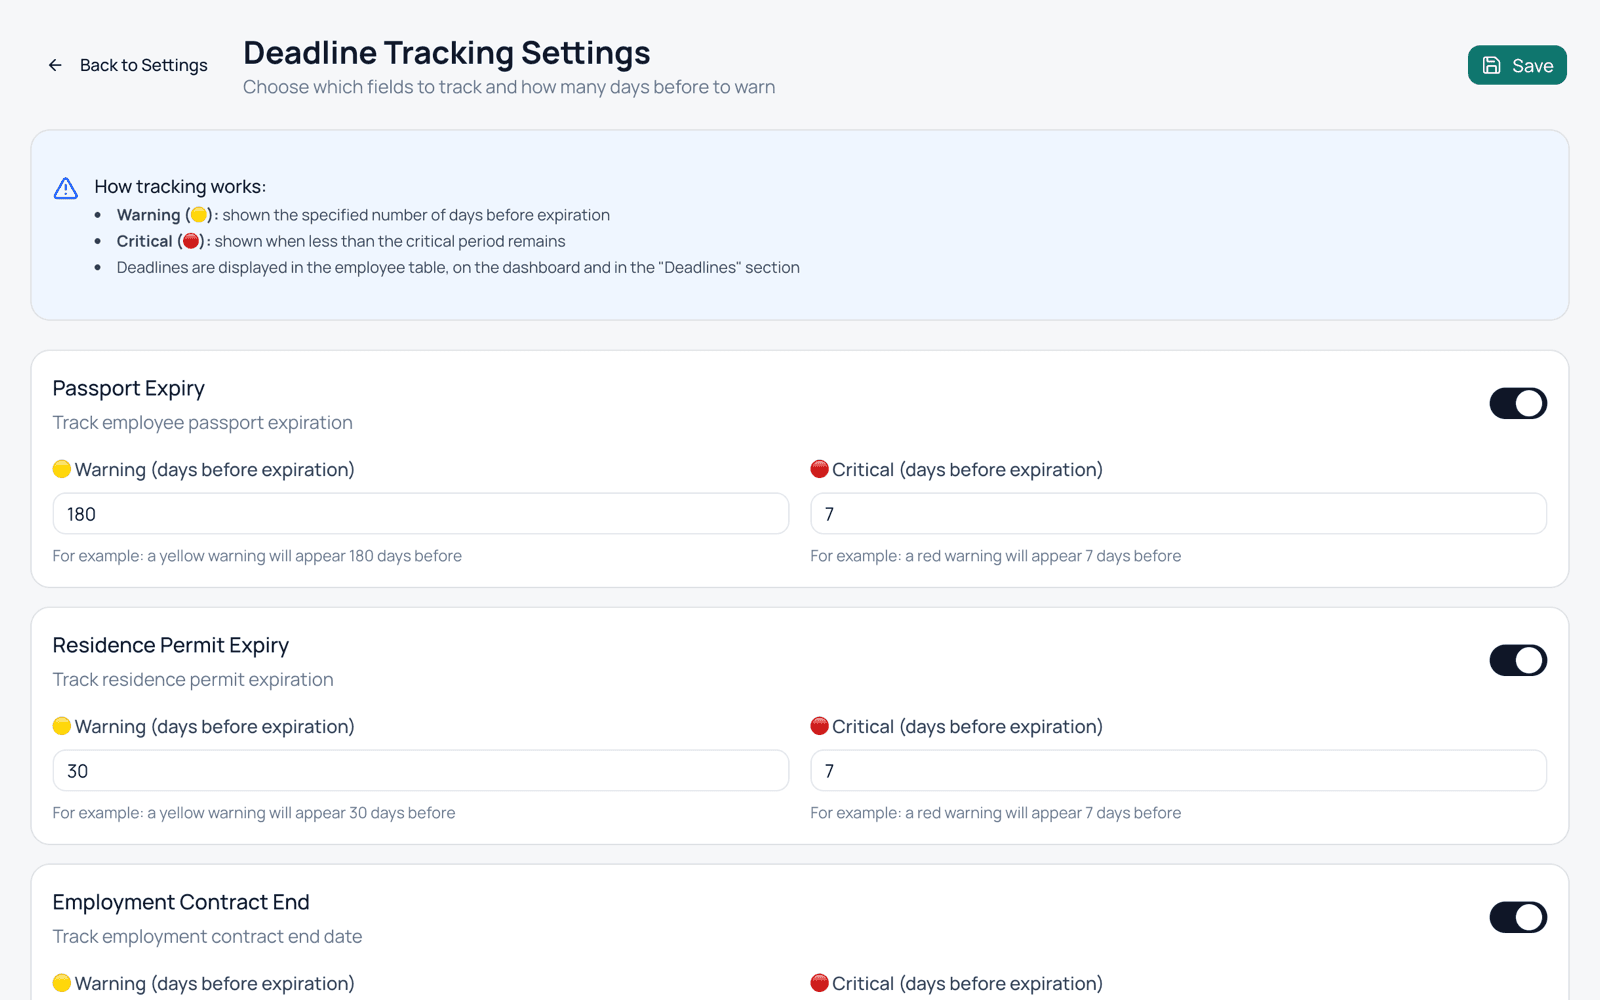The image size is (1600, 1000).
Task: Click the 'How tracking works:' heading
Action: click(180, 187)
